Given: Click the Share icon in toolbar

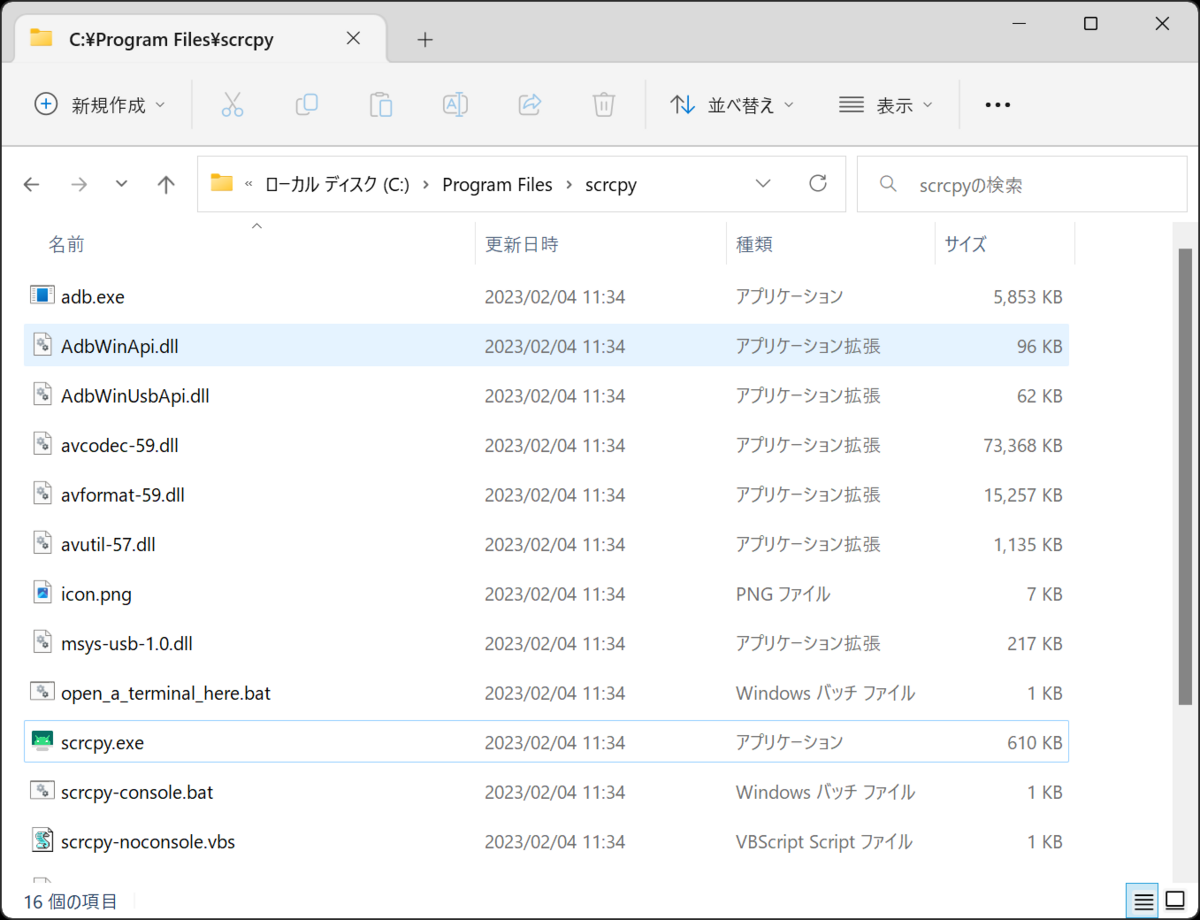Looking at the screenshot, I should 530,104.
